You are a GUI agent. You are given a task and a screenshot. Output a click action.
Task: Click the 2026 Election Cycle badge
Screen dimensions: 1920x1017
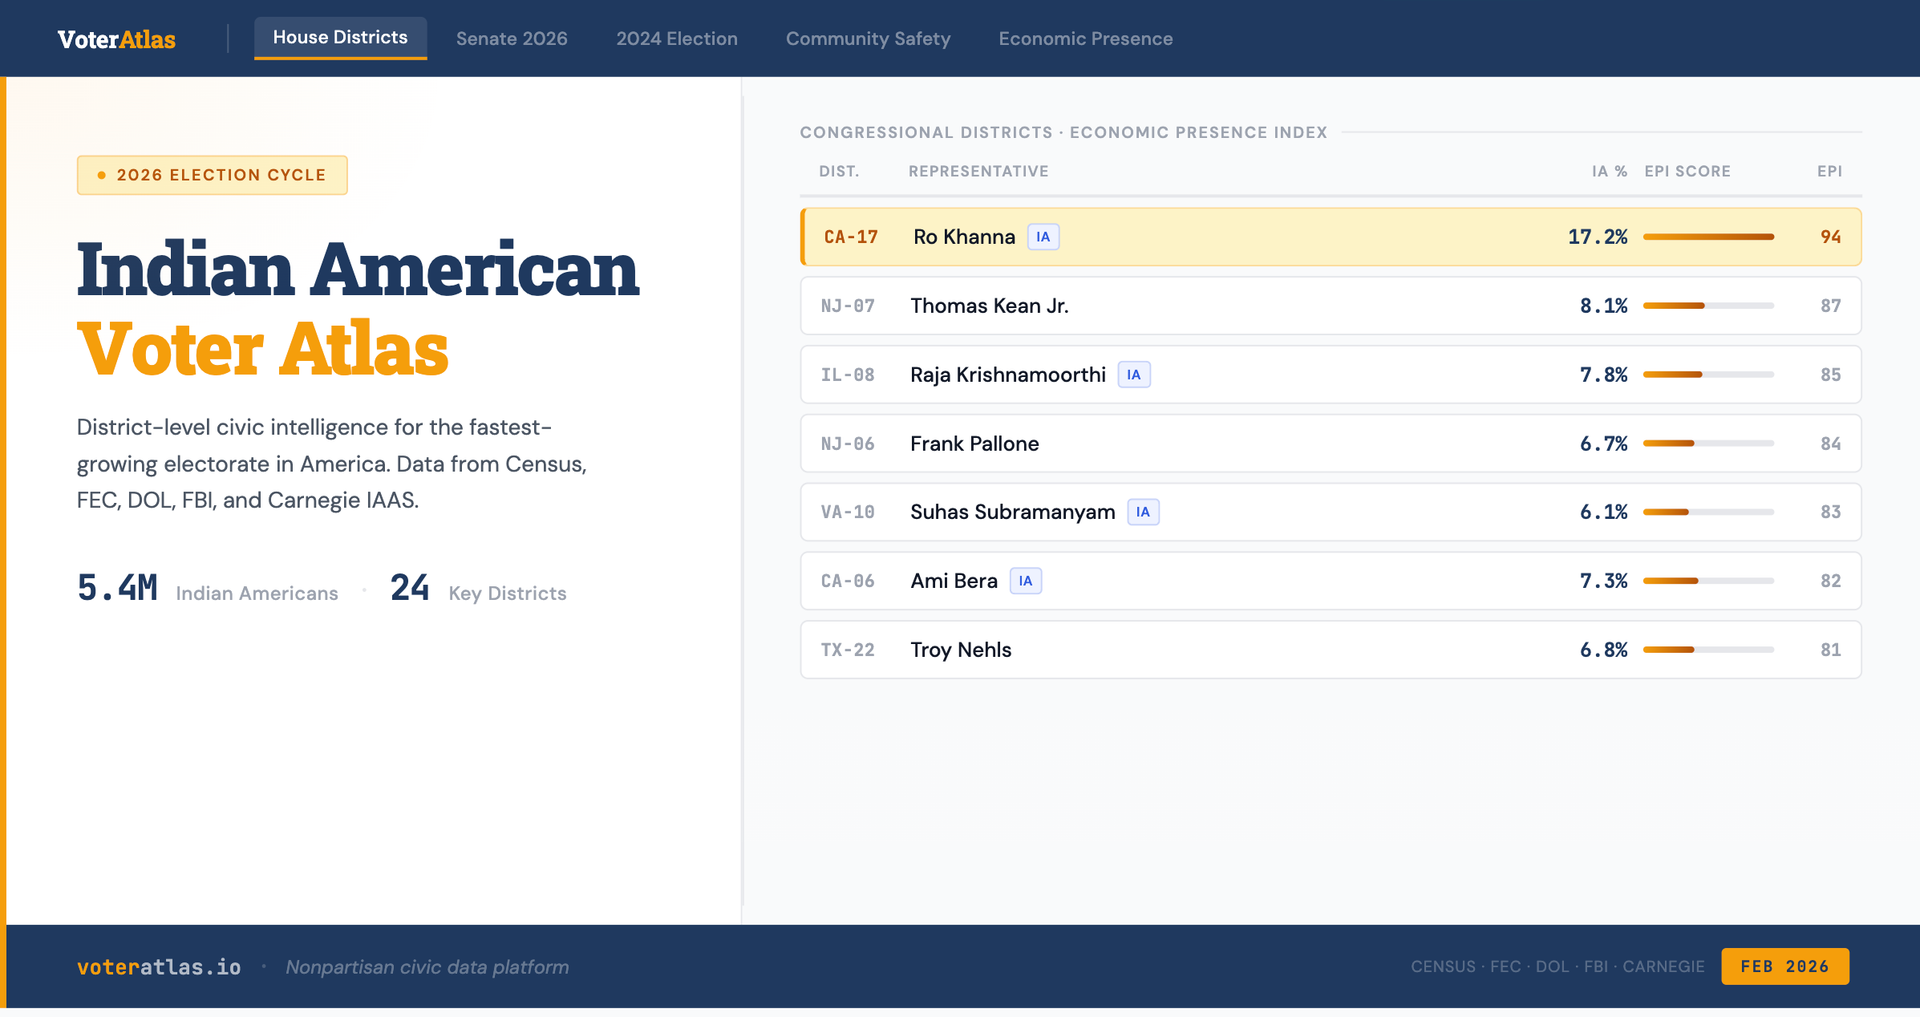212,174
